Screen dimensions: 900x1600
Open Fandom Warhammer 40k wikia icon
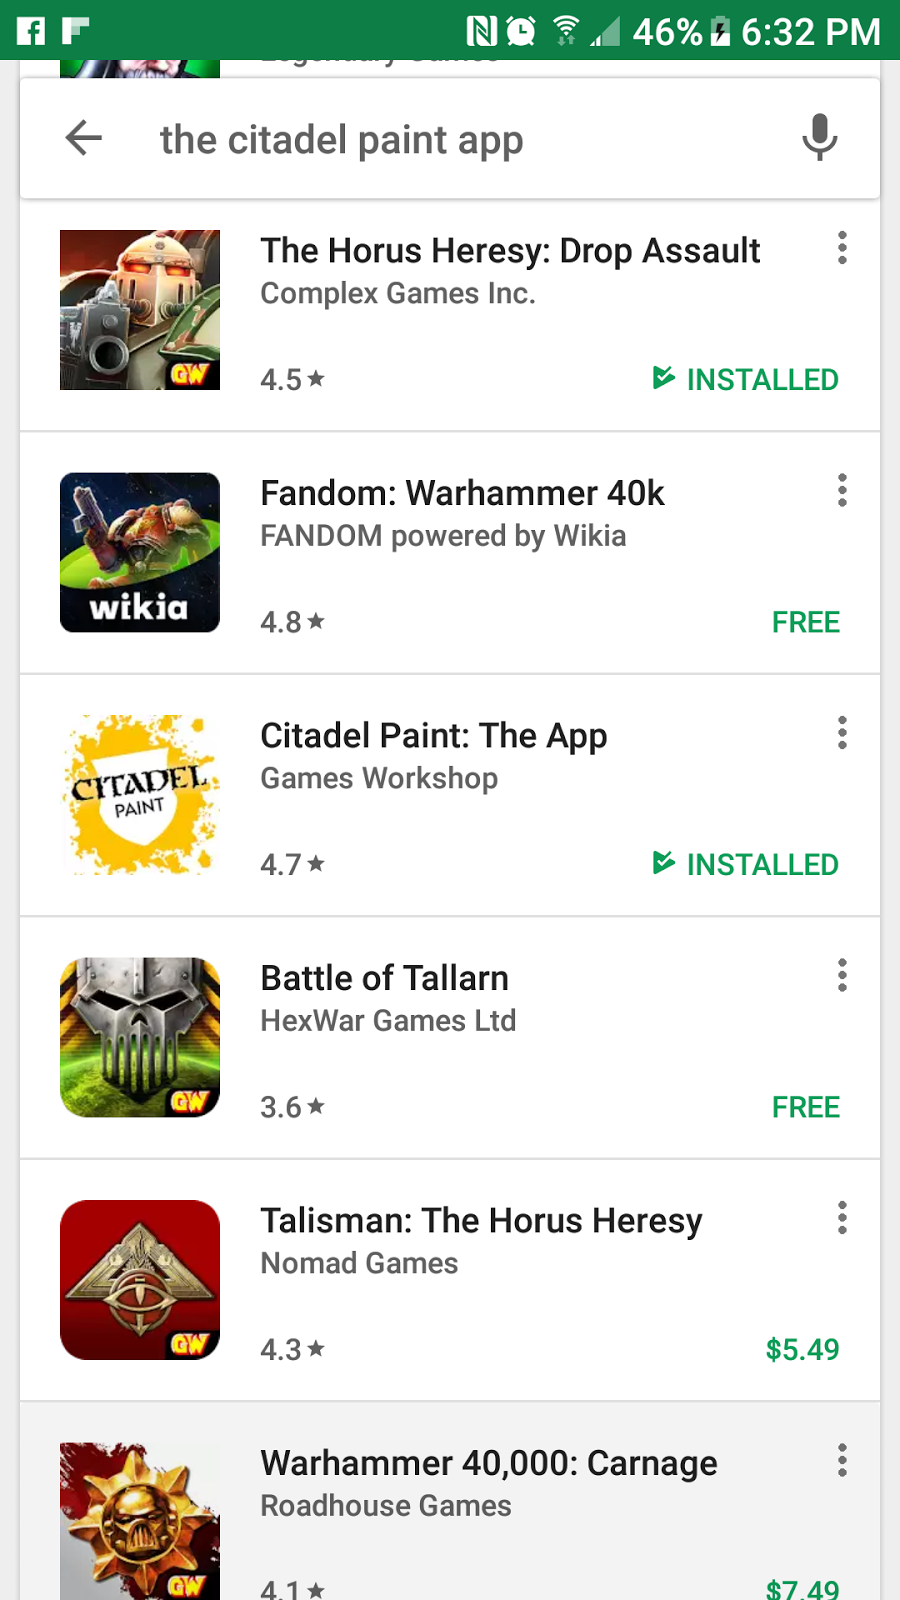(140, 552)
